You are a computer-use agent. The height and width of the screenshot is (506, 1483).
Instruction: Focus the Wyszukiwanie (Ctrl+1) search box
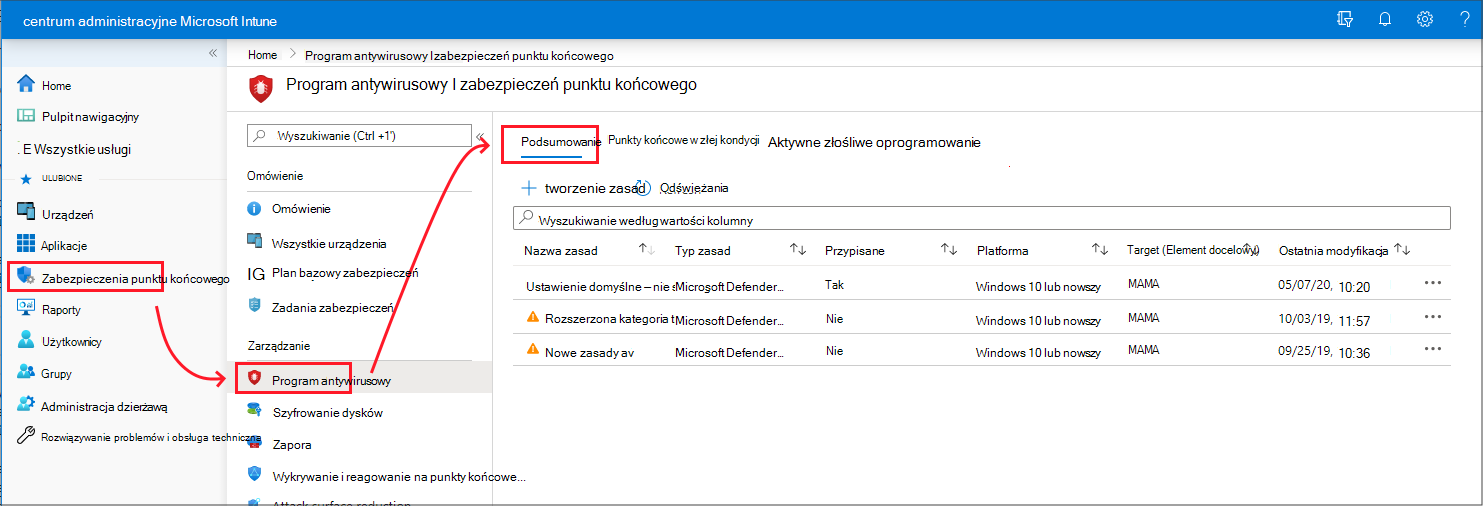coord(359,135)
